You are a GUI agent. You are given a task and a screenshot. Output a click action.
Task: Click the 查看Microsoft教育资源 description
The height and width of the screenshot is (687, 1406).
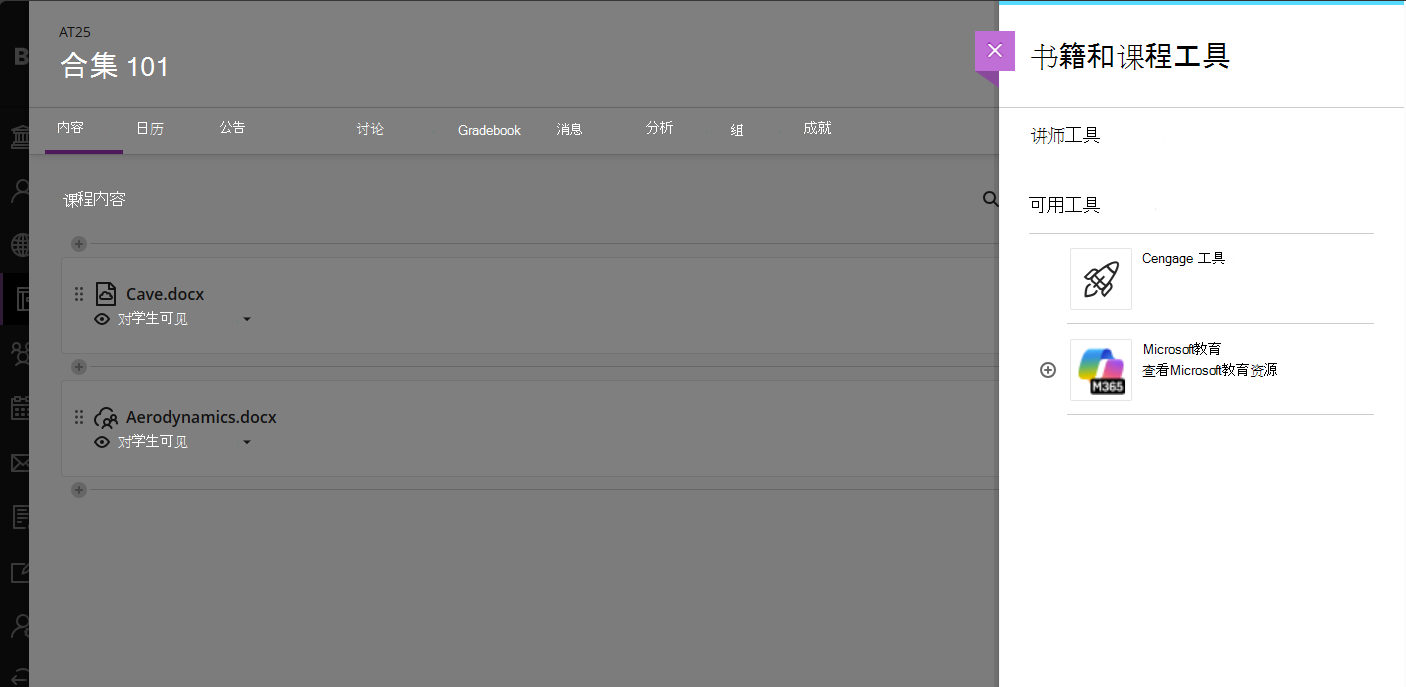pyautogui.click(x=1210, y=370)
